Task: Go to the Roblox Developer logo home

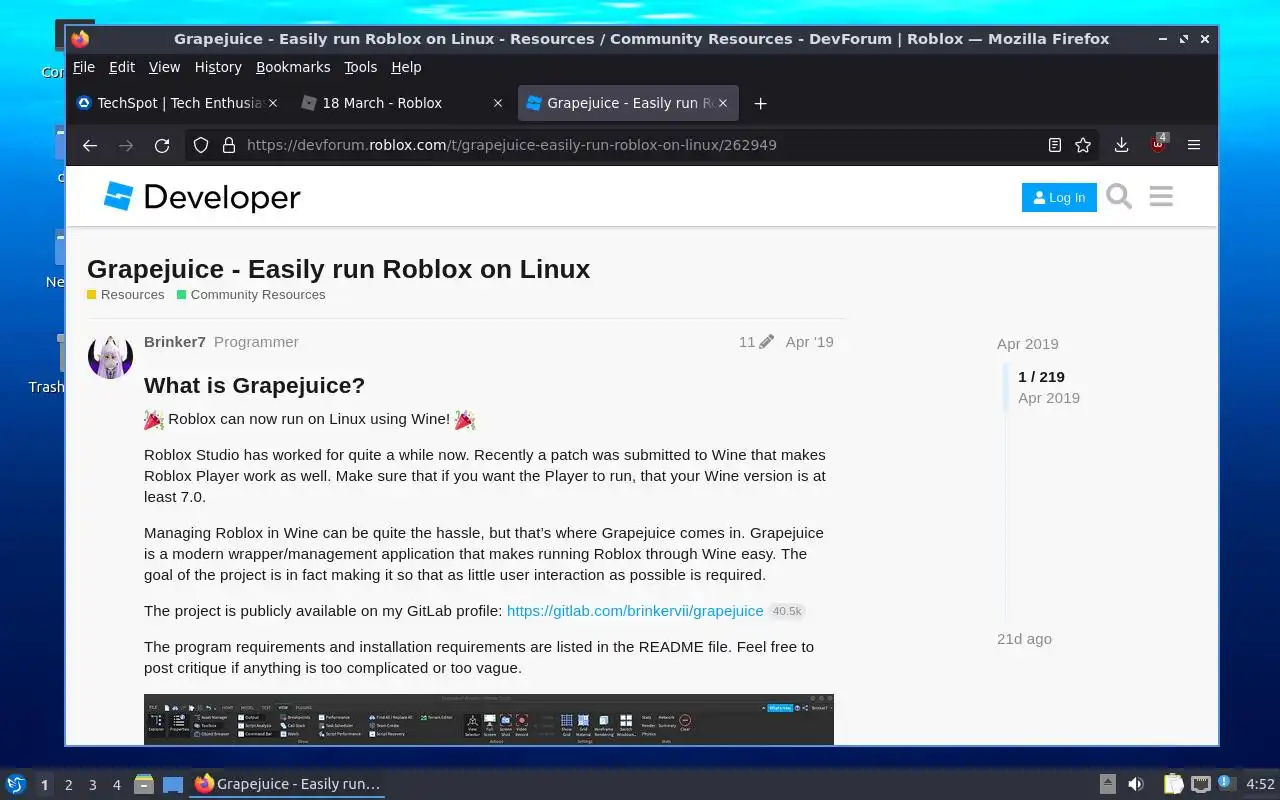Action: click(202, 197)
